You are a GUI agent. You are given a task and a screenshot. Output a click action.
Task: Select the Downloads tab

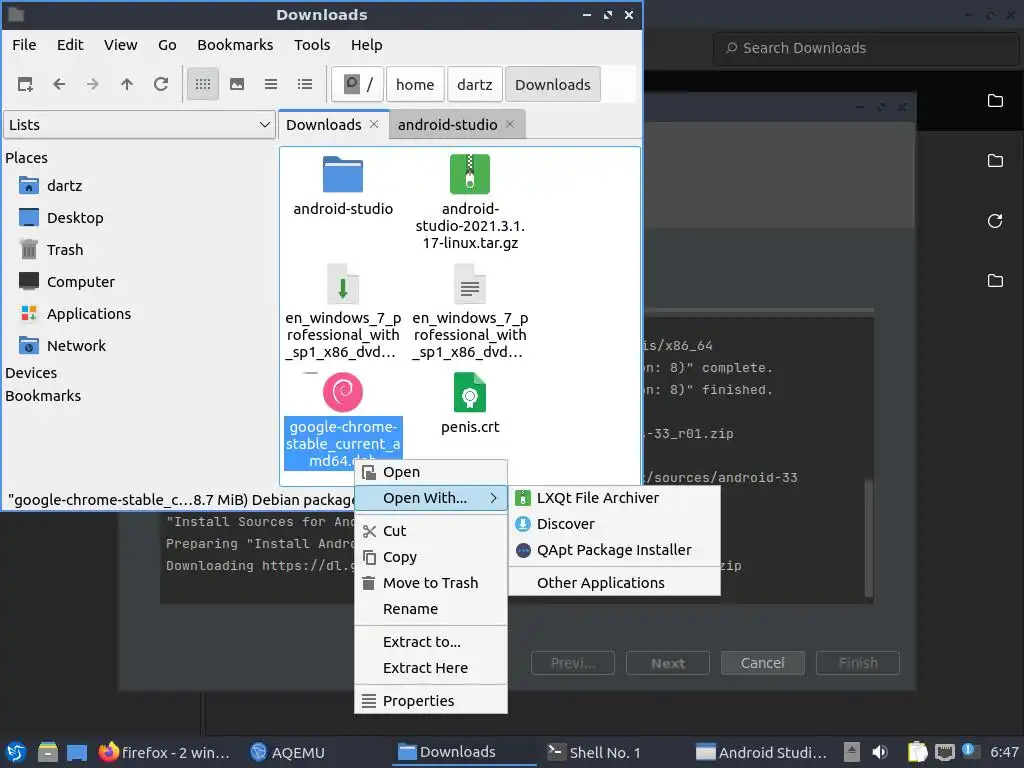pyautogui.click(x=323, y=125)
